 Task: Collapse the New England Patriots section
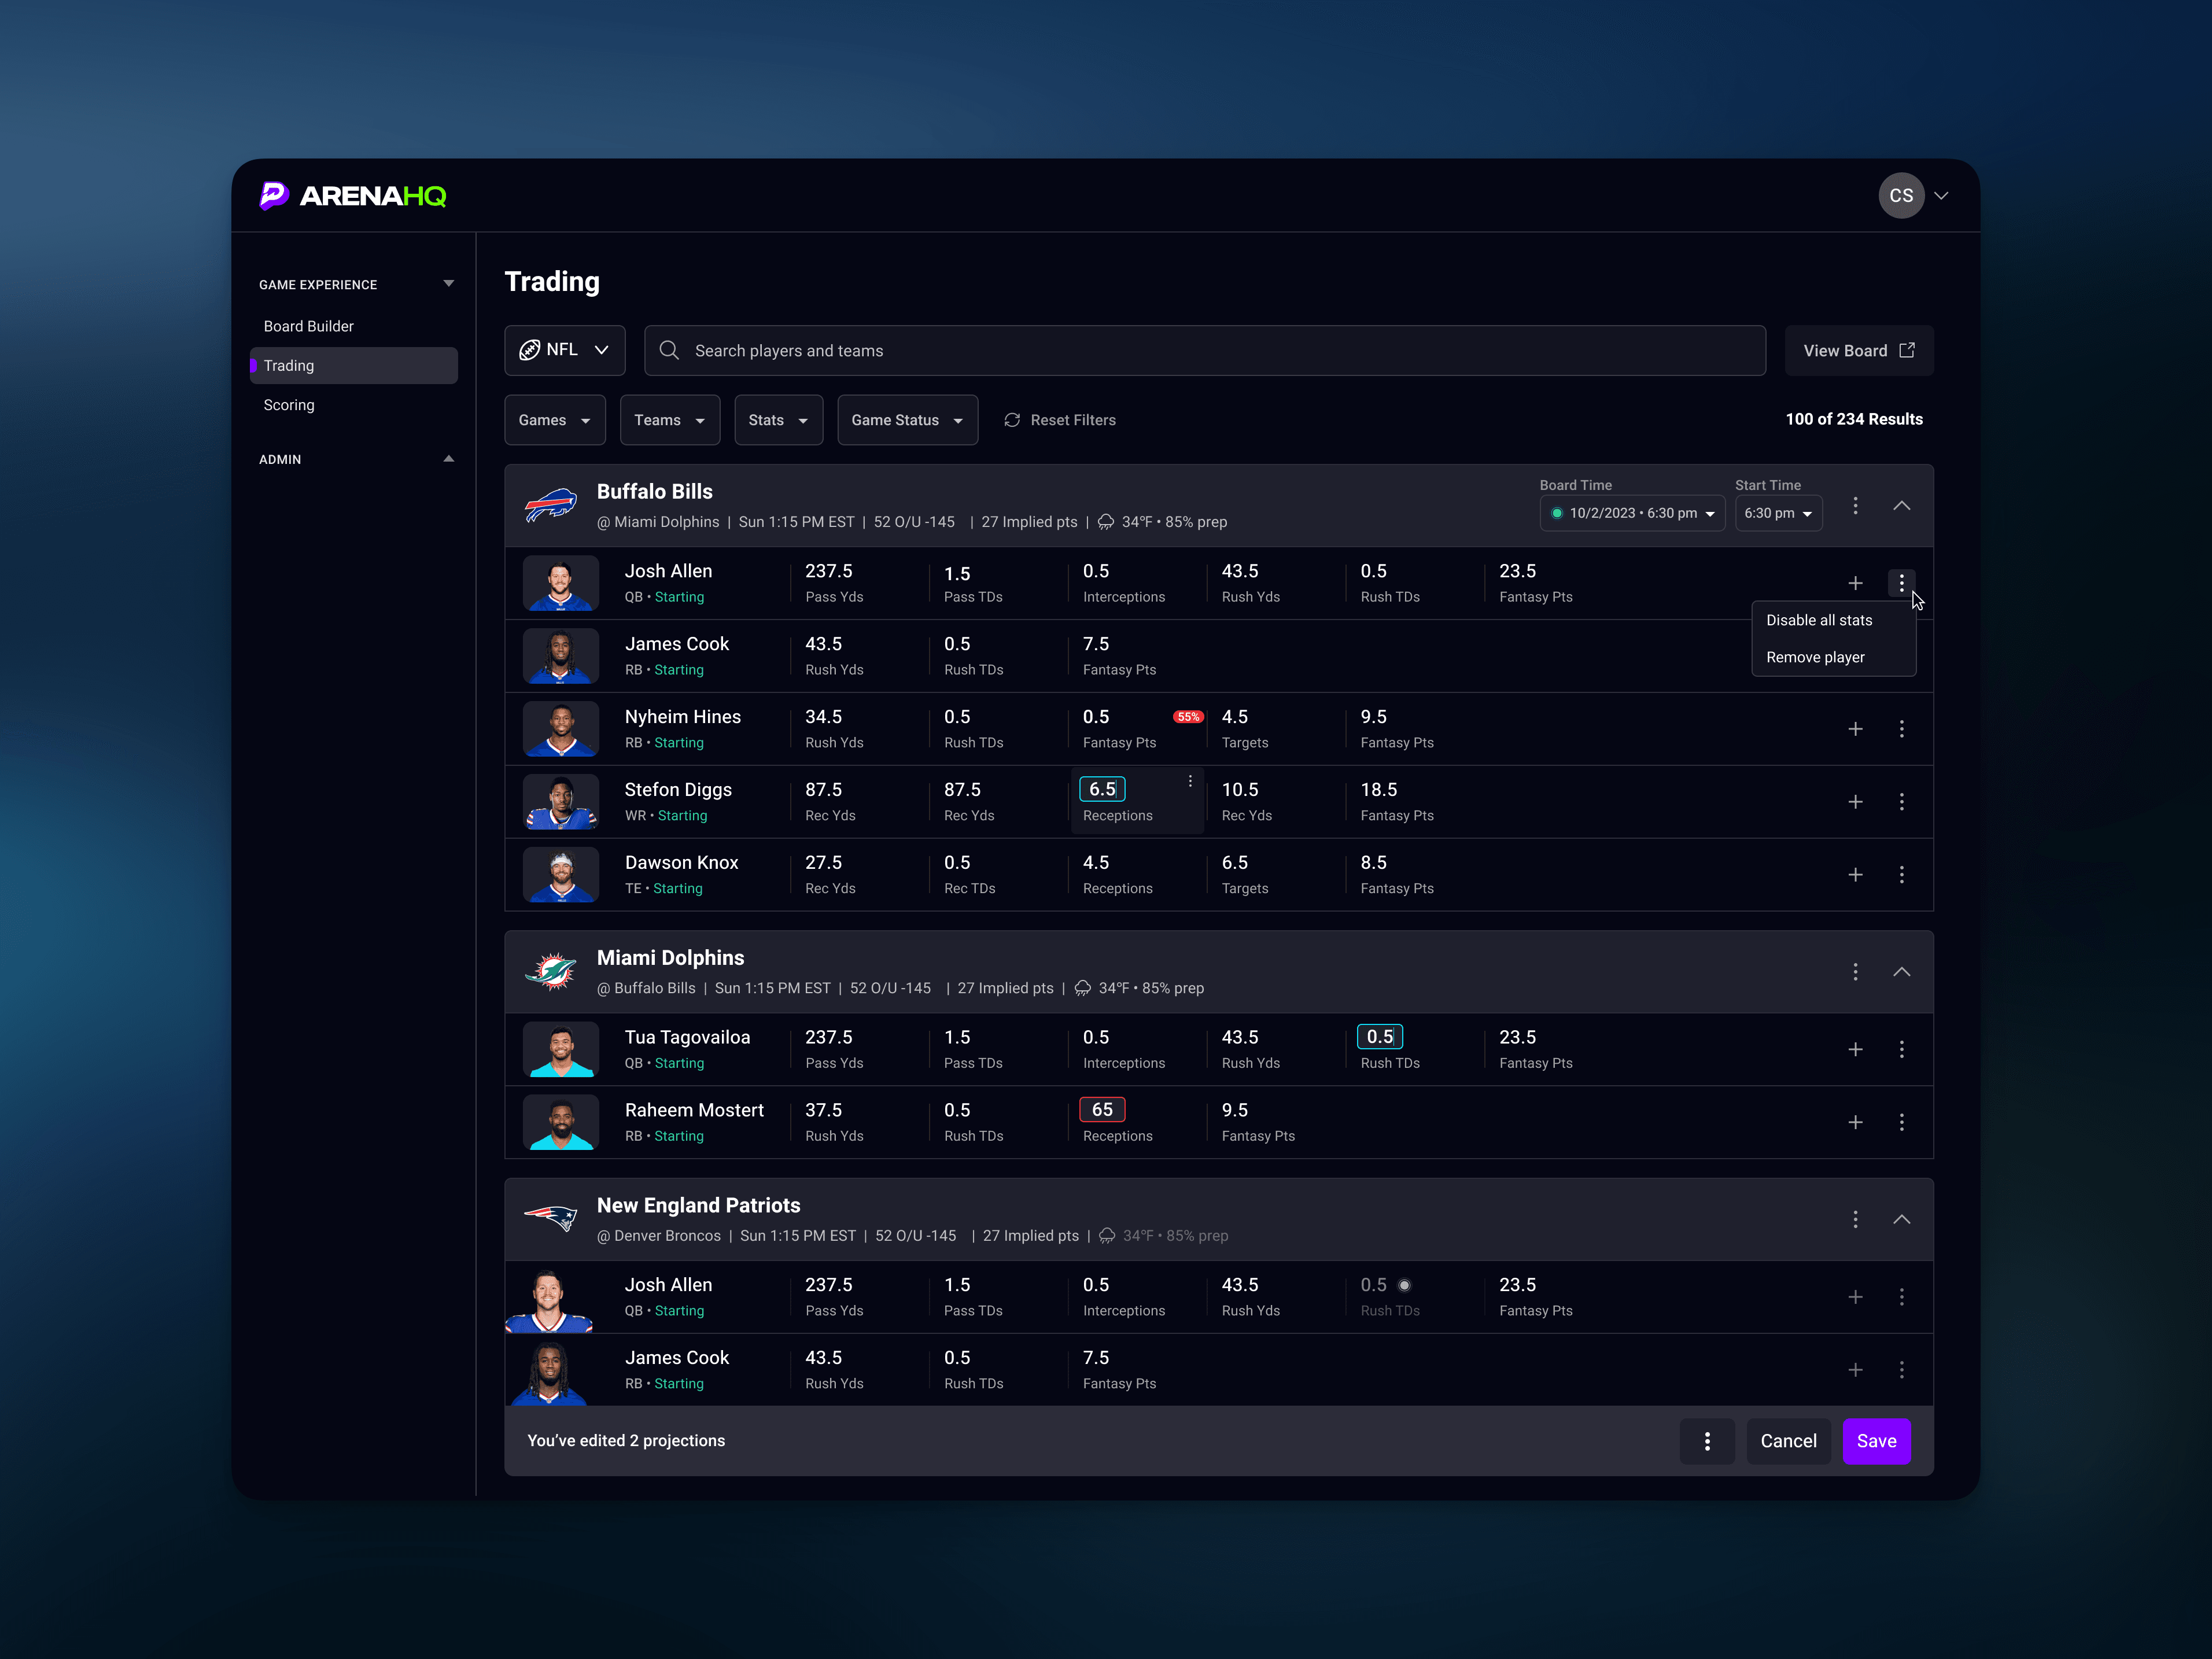pyautogui.click(x=1901, y=1219)
